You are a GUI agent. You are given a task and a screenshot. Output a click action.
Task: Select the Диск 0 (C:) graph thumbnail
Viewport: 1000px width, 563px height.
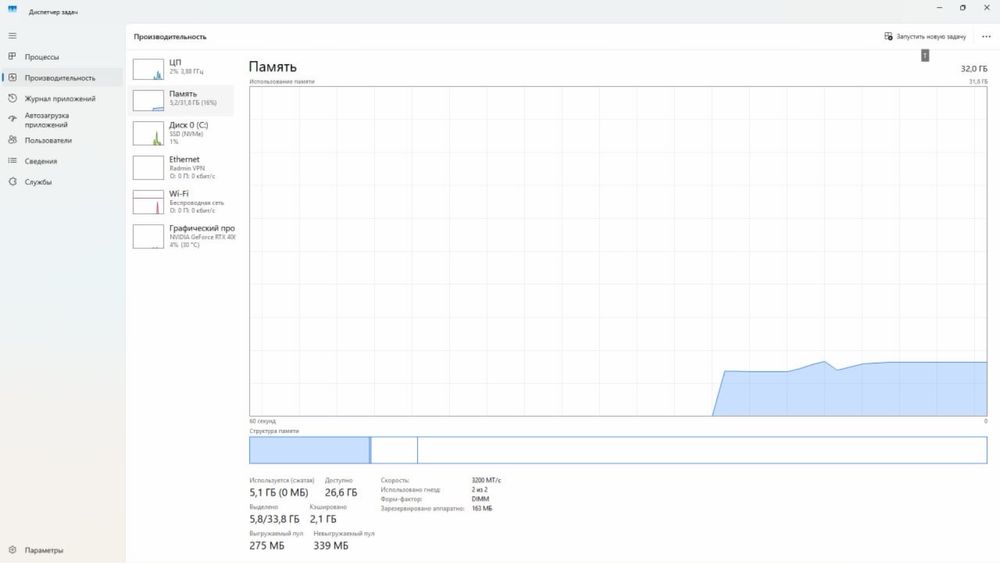pos(148,134)
